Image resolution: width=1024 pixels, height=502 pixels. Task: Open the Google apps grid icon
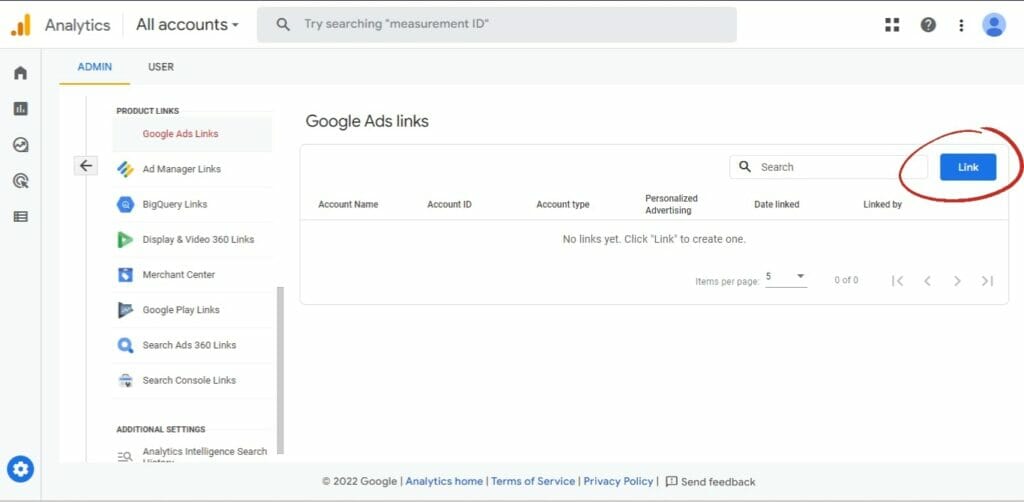coord(891,25)
